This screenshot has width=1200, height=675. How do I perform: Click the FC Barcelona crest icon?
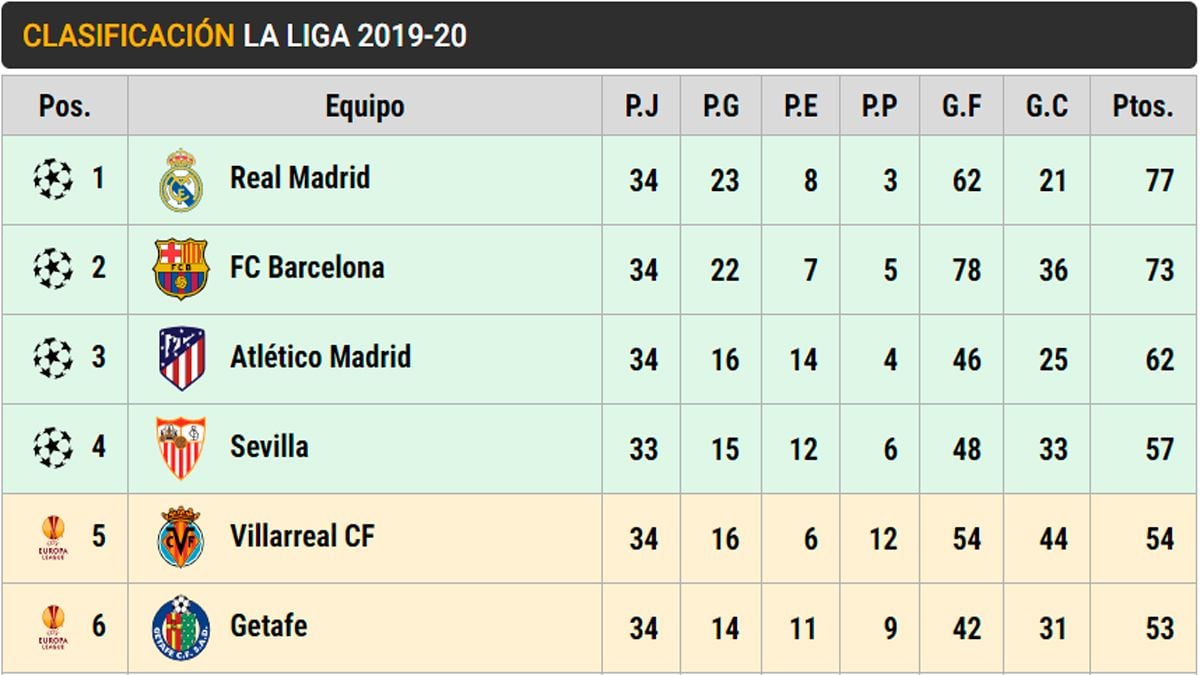tap(181, 269)
